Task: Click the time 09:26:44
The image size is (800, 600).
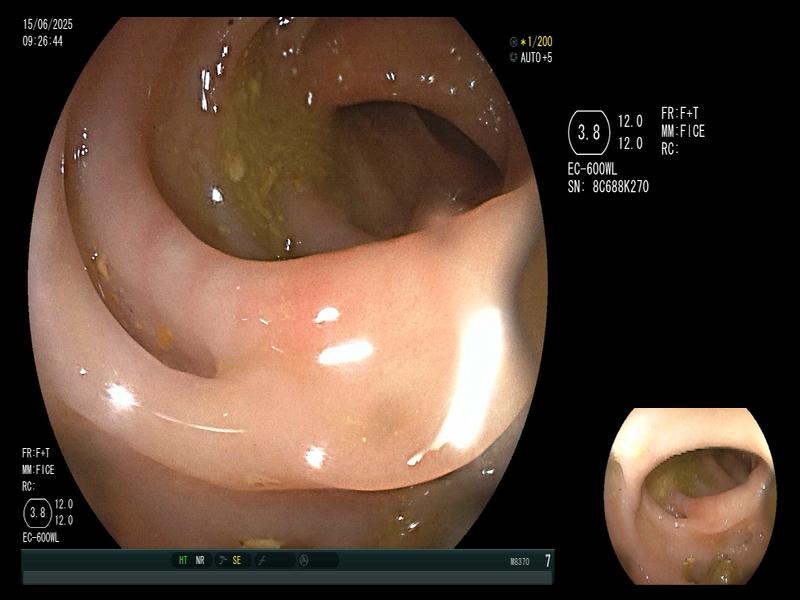Action: coord(43,41)
